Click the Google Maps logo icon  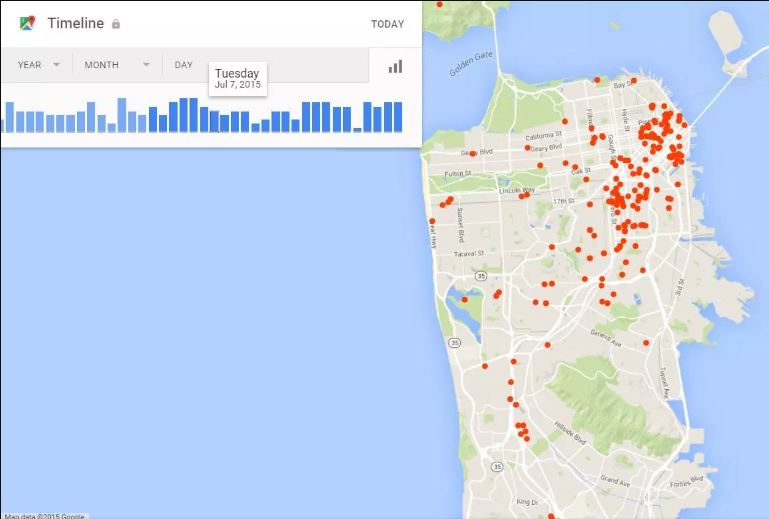tap(26, 23)
